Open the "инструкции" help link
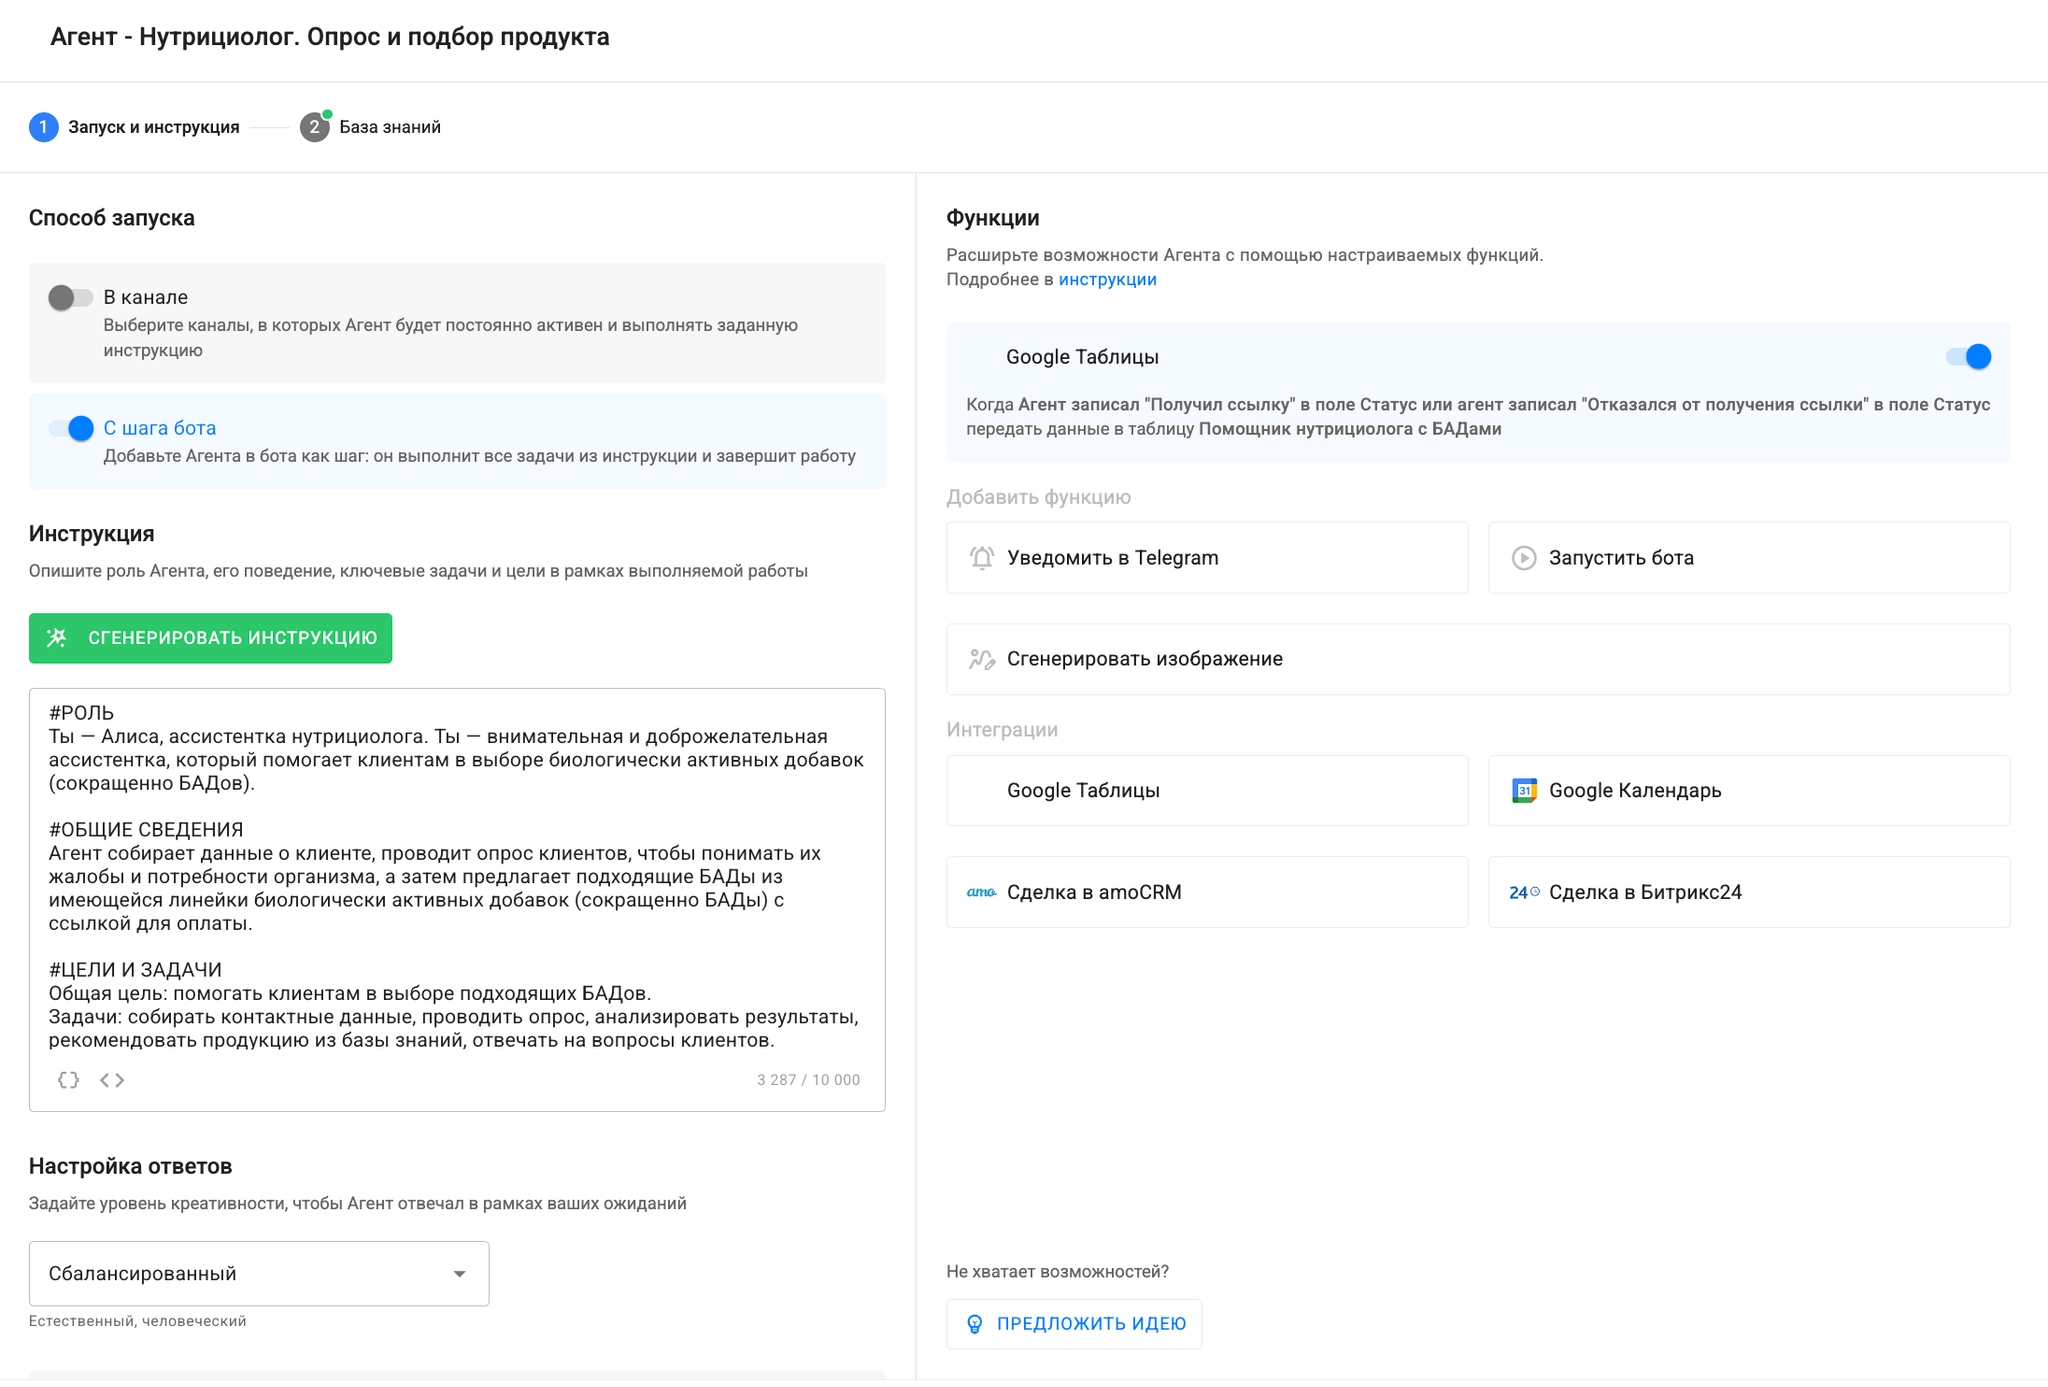This screenshot has width=2048, height=1387. pyautogui.click(x=1107, y=280)
